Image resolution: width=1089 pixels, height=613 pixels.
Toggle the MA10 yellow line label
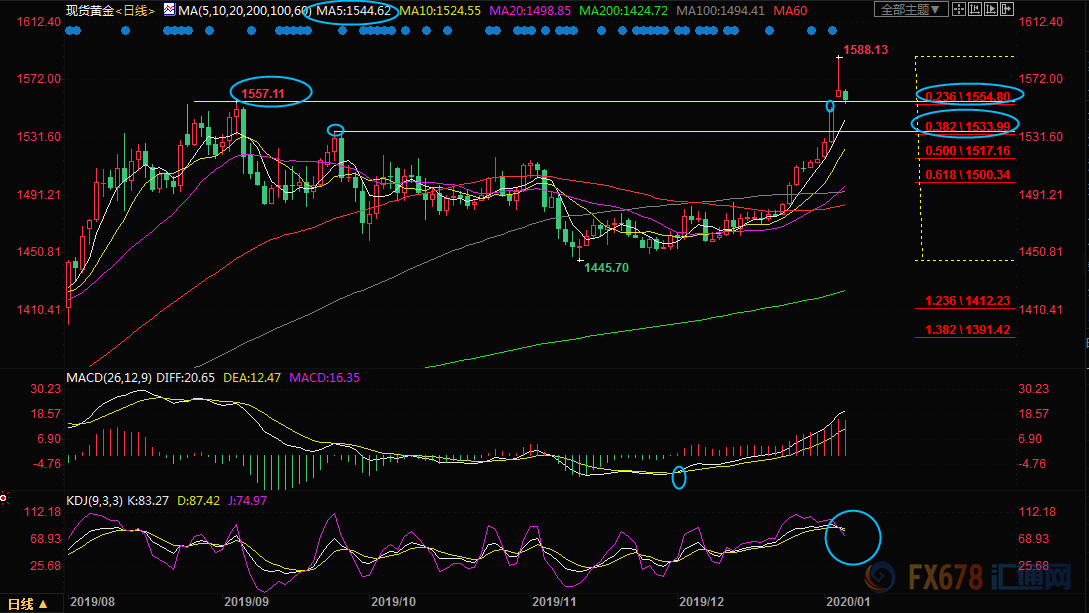pos(442,10)
